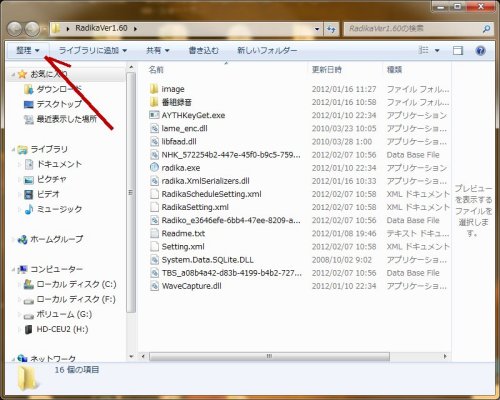Click the RadikaVer1.60 search field

(413, 29)
